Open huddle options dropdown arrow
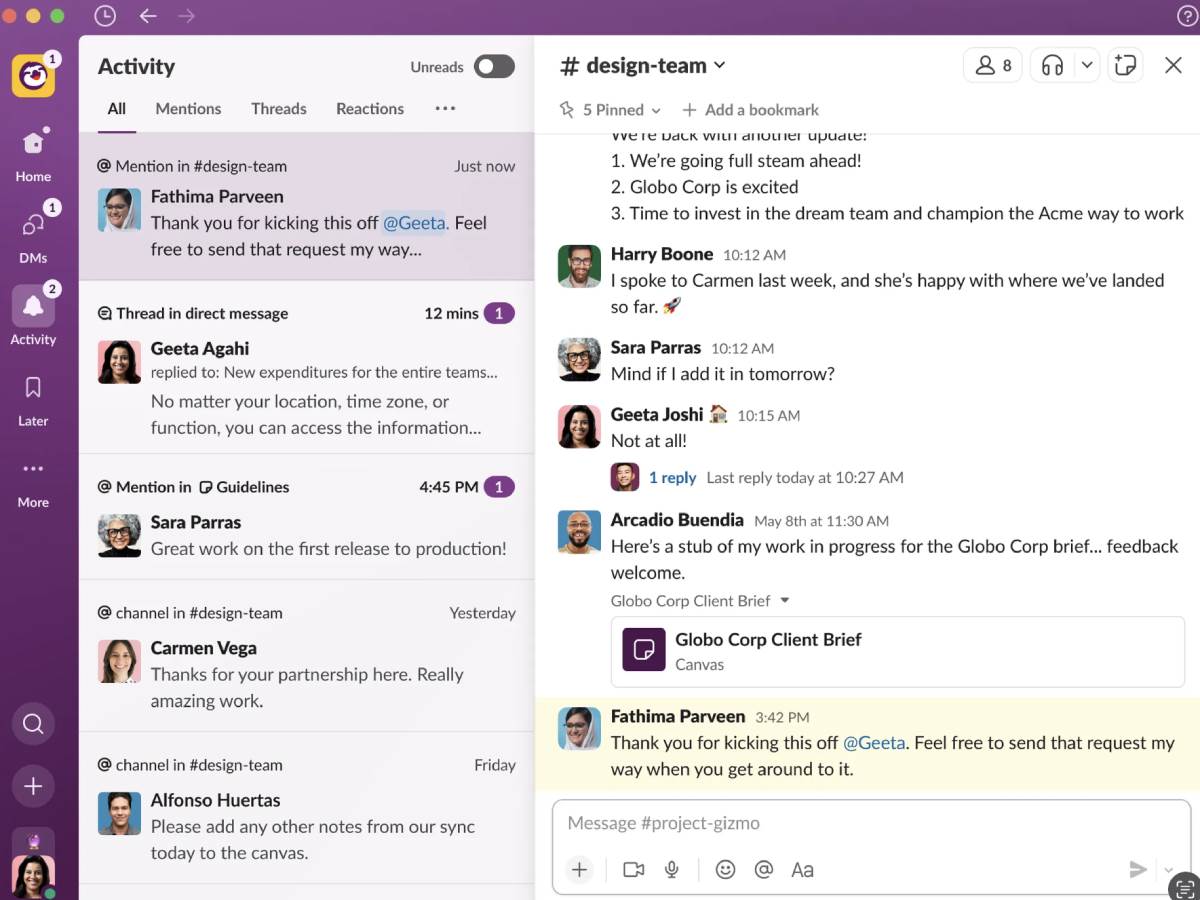1200x900 pixels. point(1087,66)
